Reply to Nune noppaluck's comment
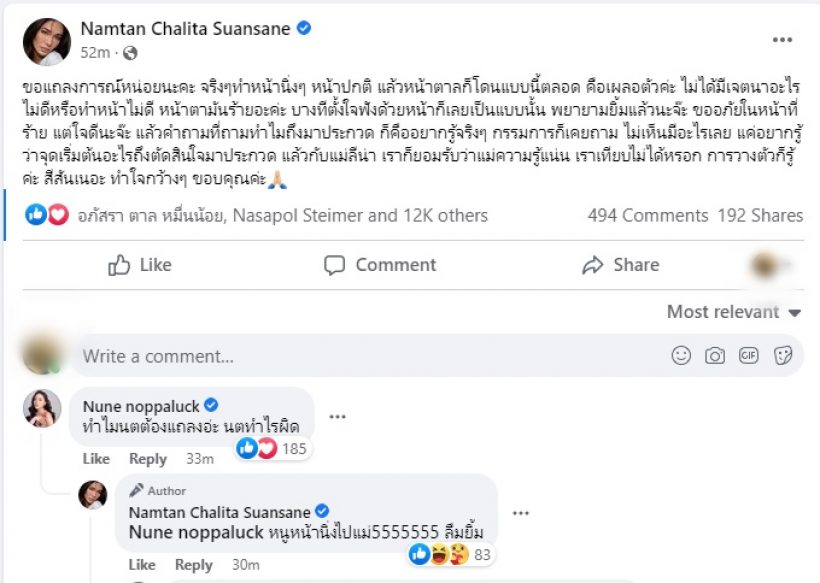The height and width of the screenshot is (583, 820). tap(148, 459)
